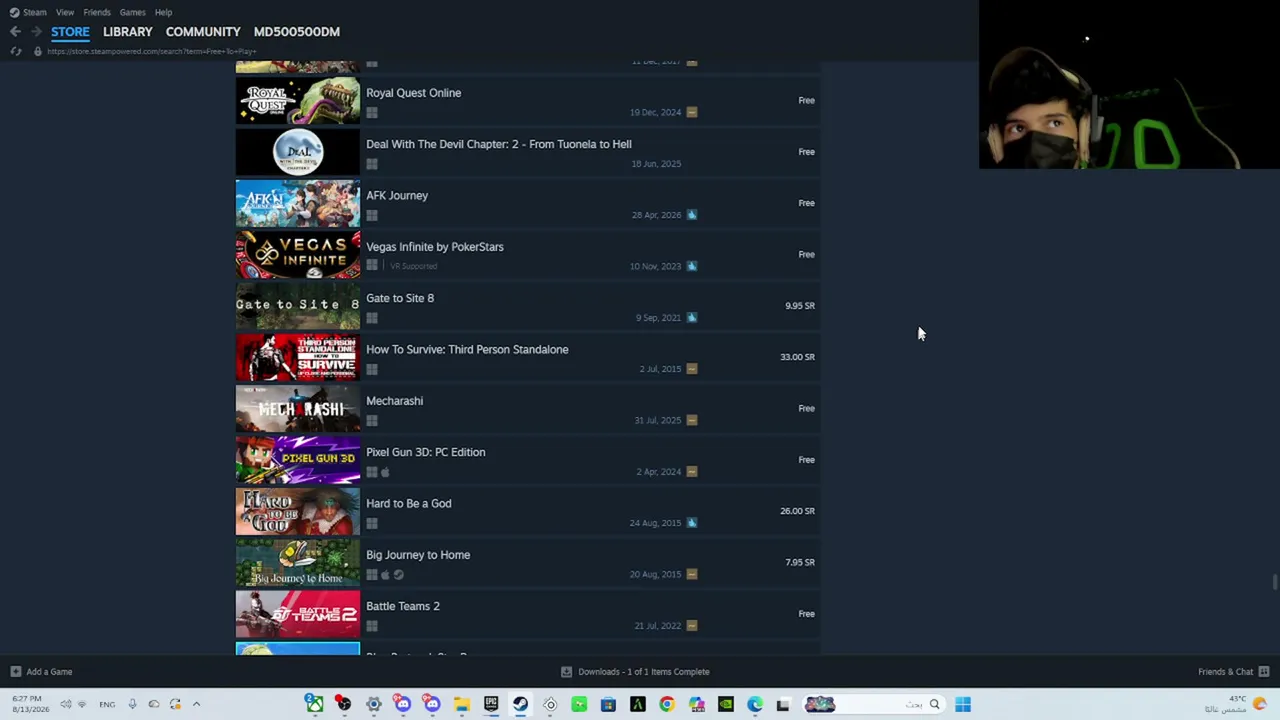Image resolution: width=1280 pixels, height=720 pixels.
Task: Go back with the Steam back arrow
Action: [x=15, y=32]
